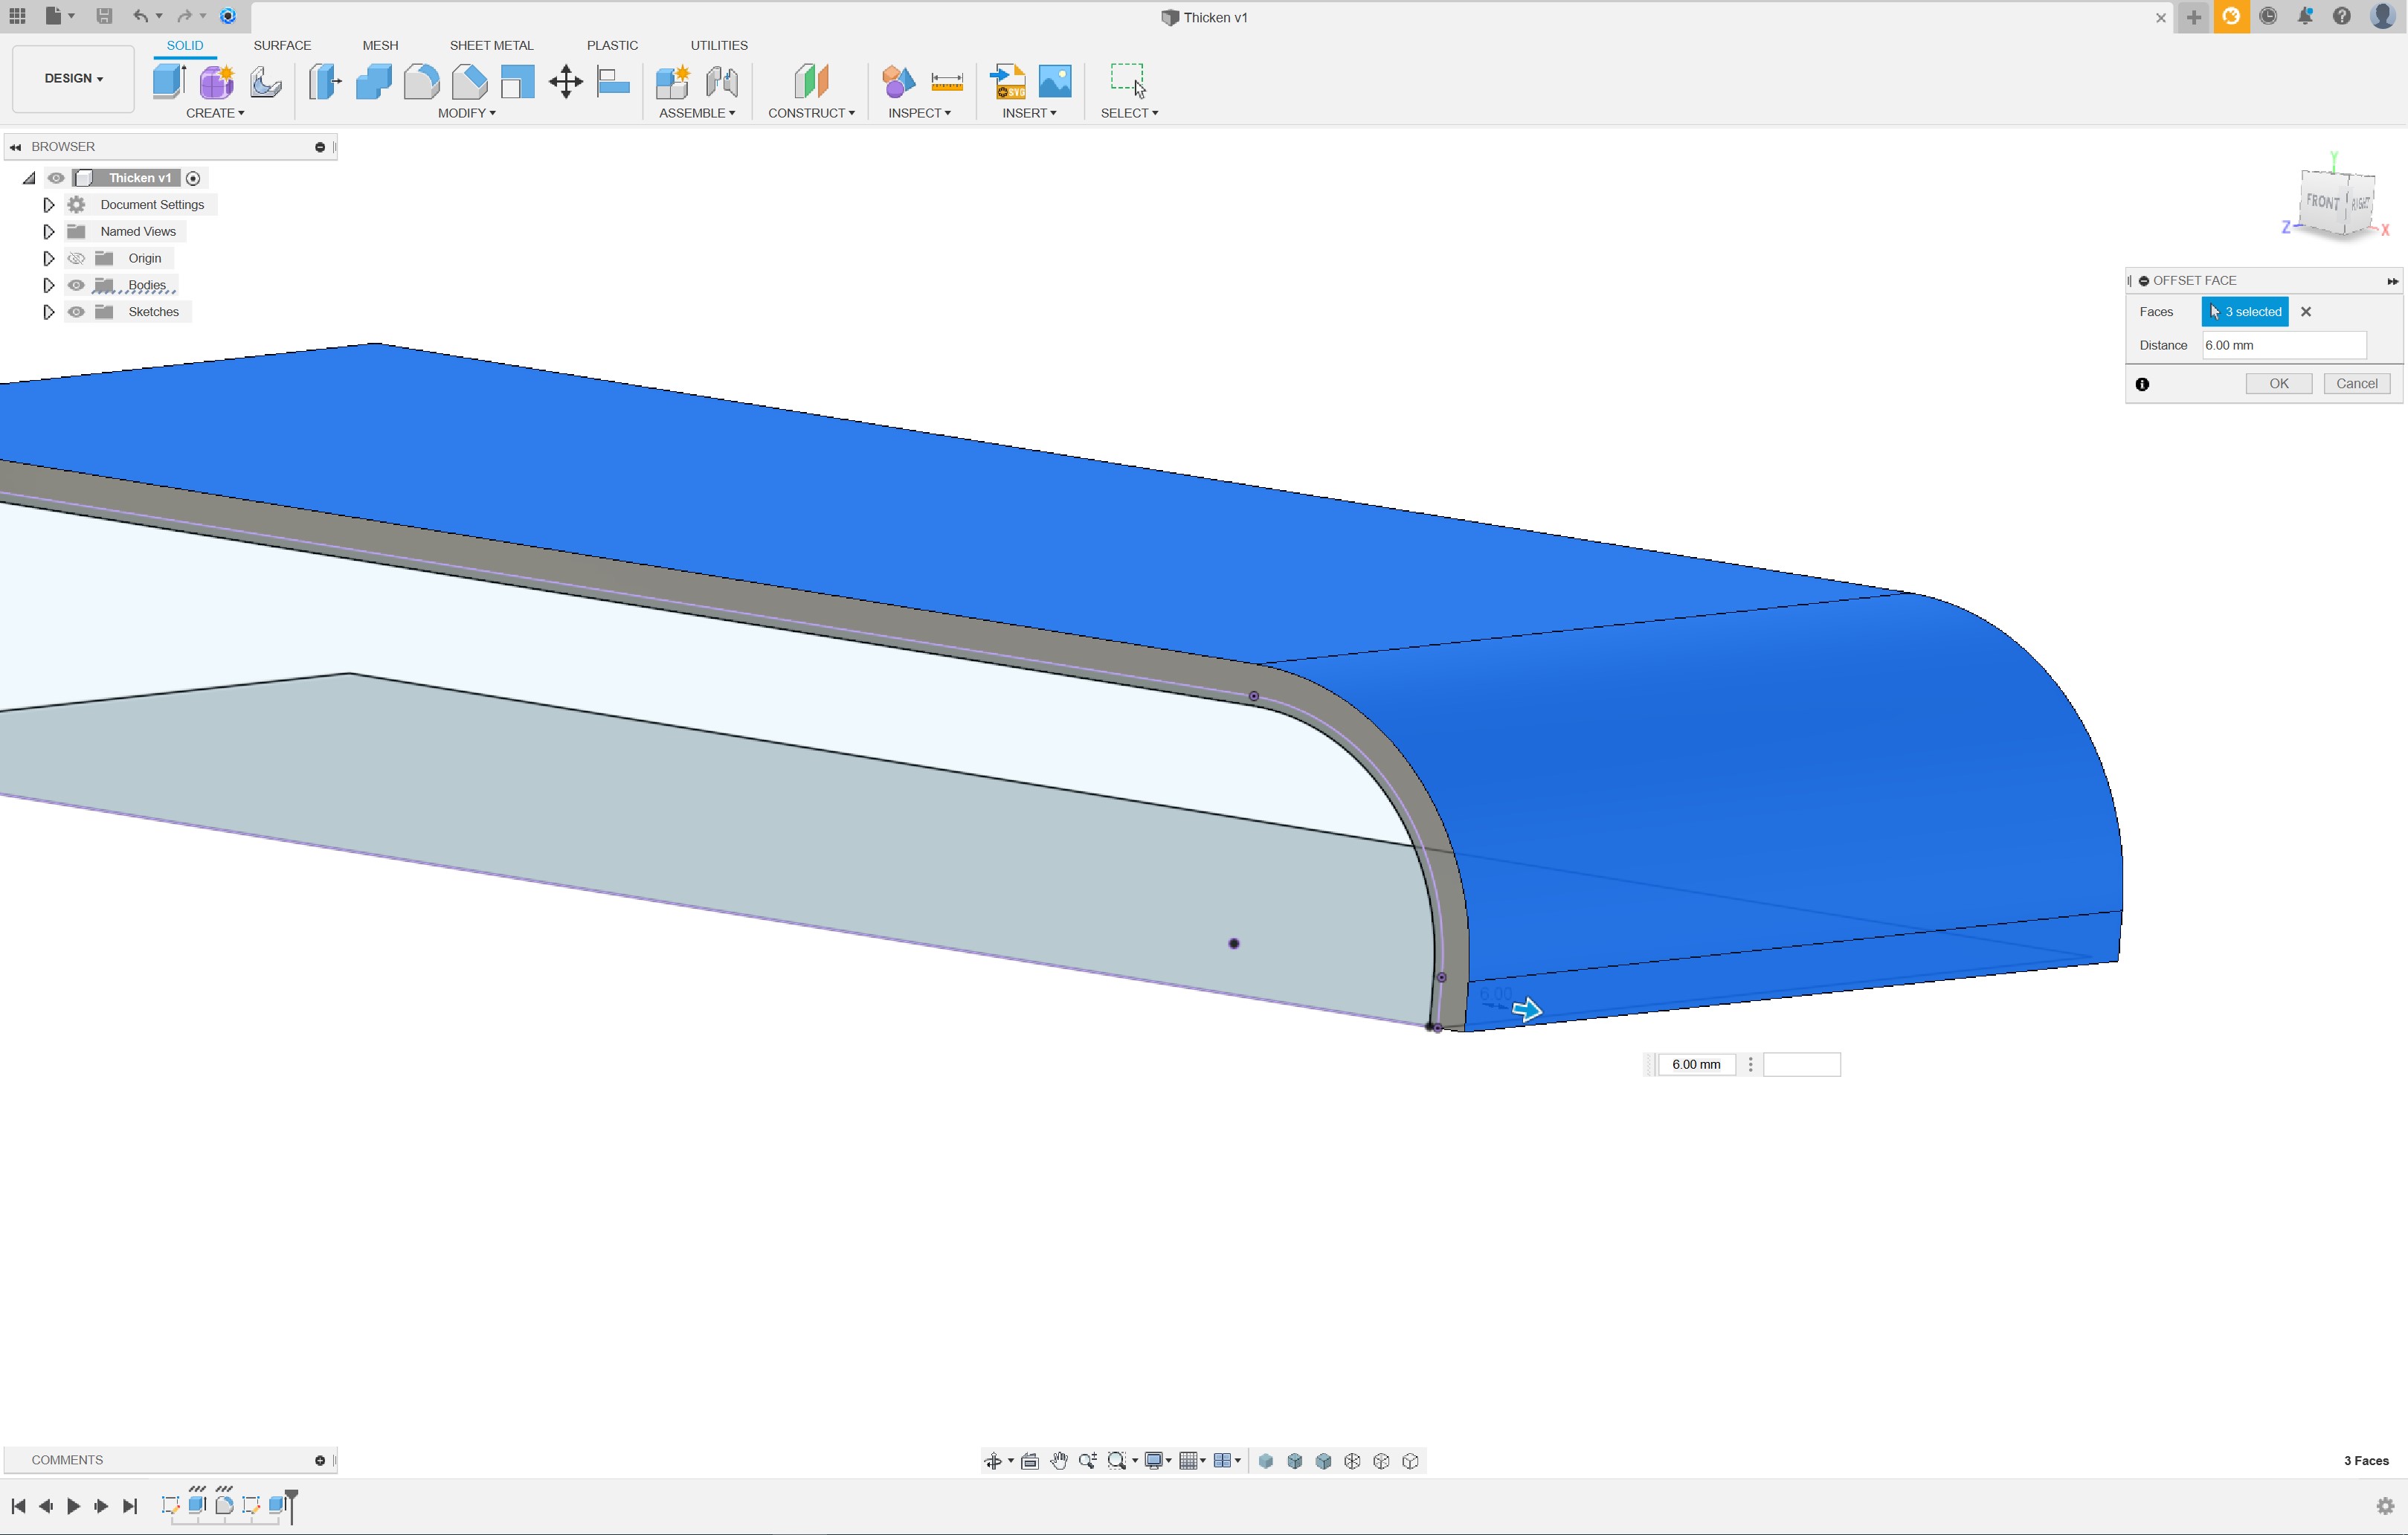This screenshot has height=1535, width=2408.
Task: Select the Shell tool
Action: [x=517, y=81]
